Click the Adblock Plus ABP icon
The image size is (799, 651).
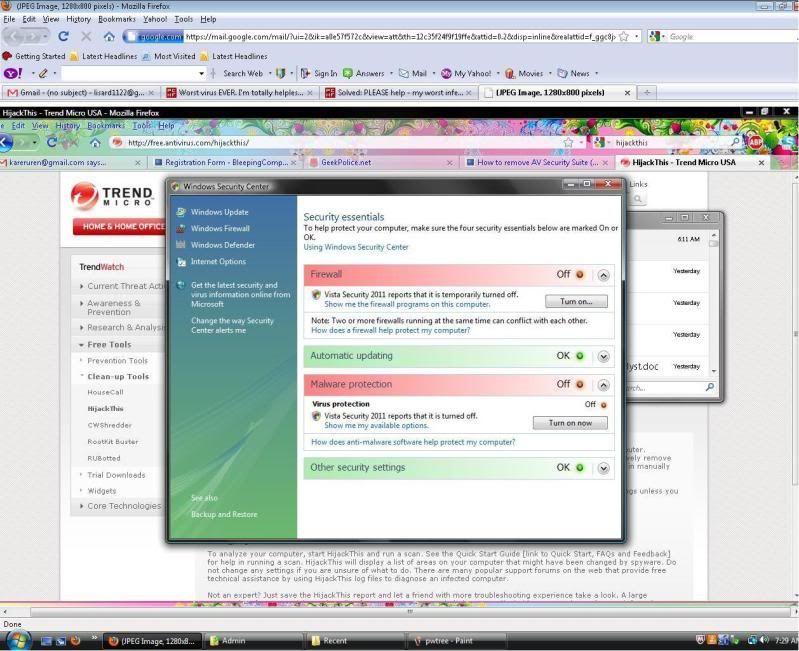755,143
